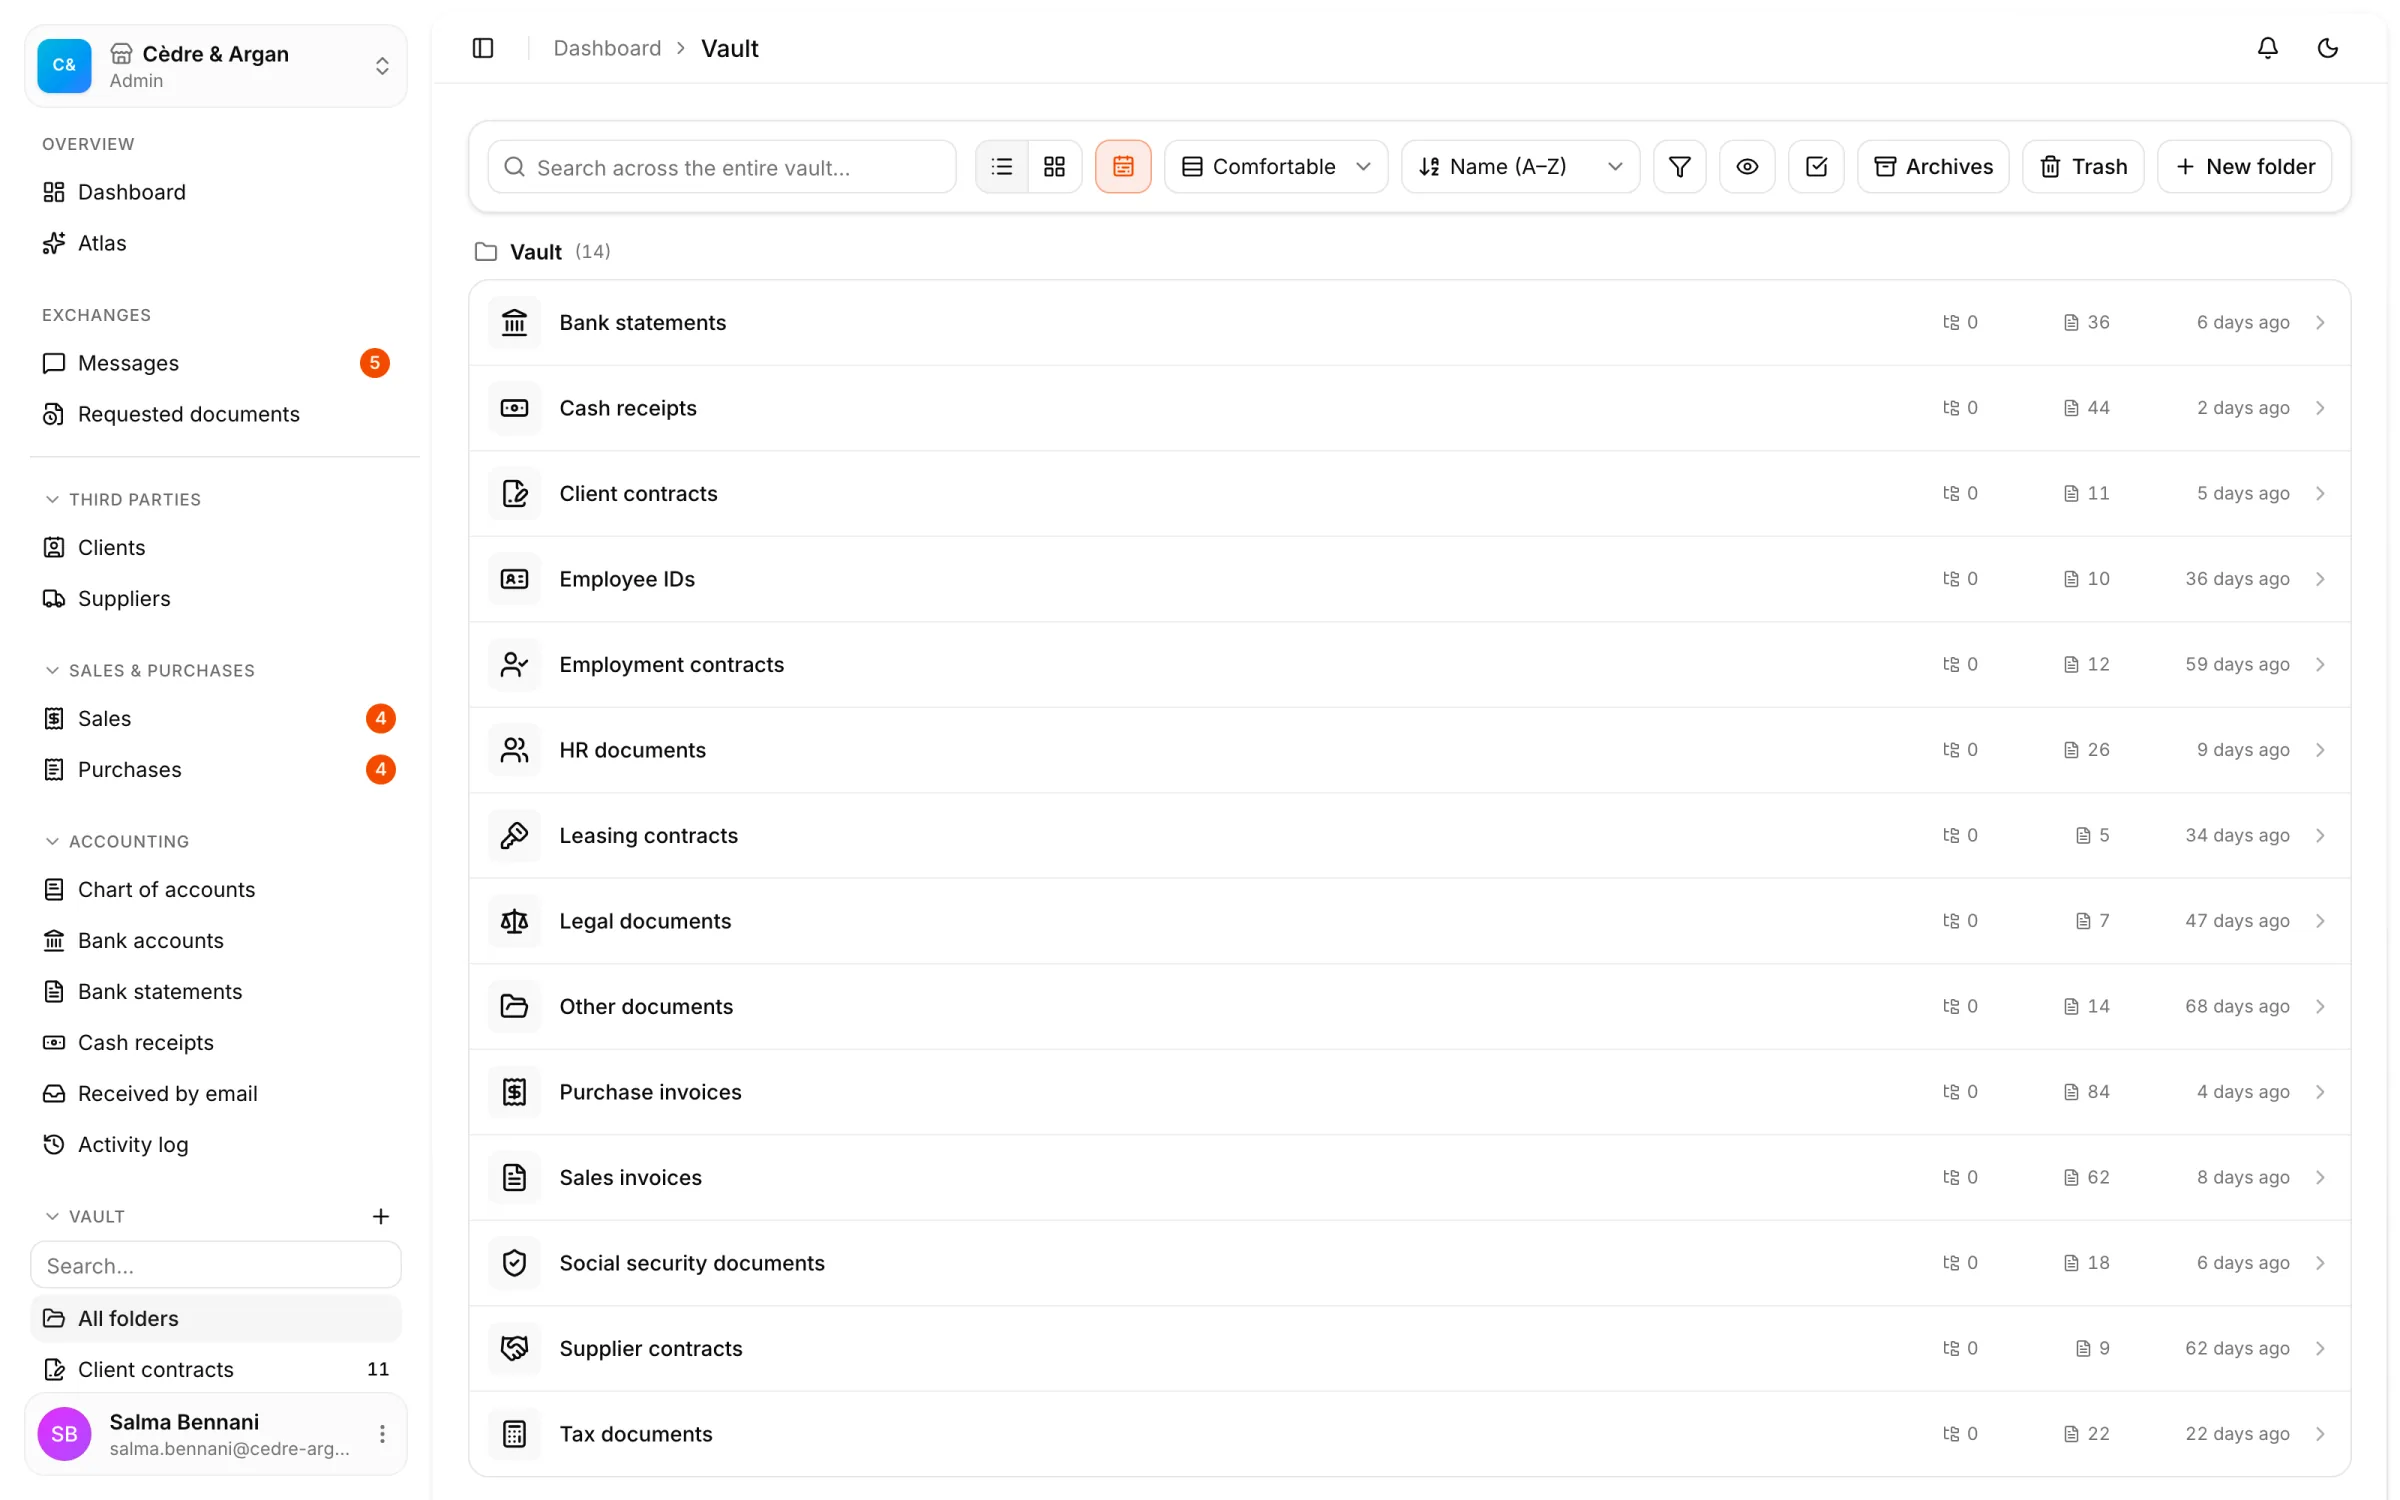Image resolution: width=2400 pixels, height=1500 pixels.
Task: Click Client contracts folder pen icon
Action: 514,493
